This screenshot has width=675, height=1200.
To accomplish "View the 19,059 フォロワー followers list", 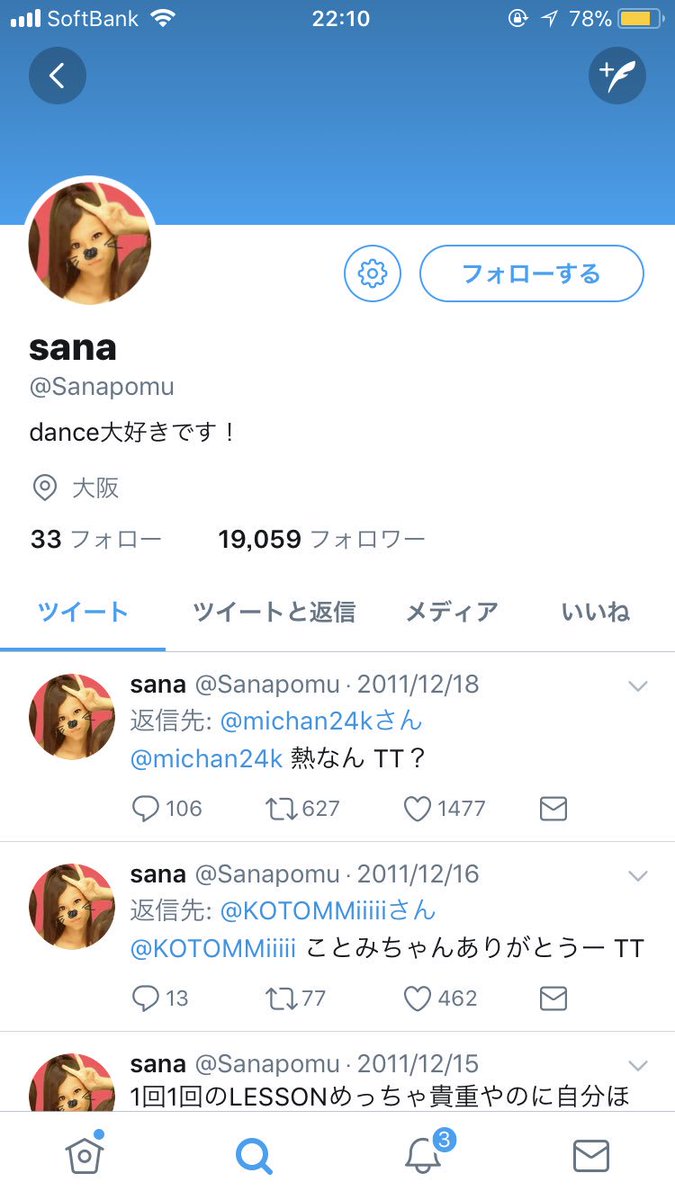I will [321, 540].
